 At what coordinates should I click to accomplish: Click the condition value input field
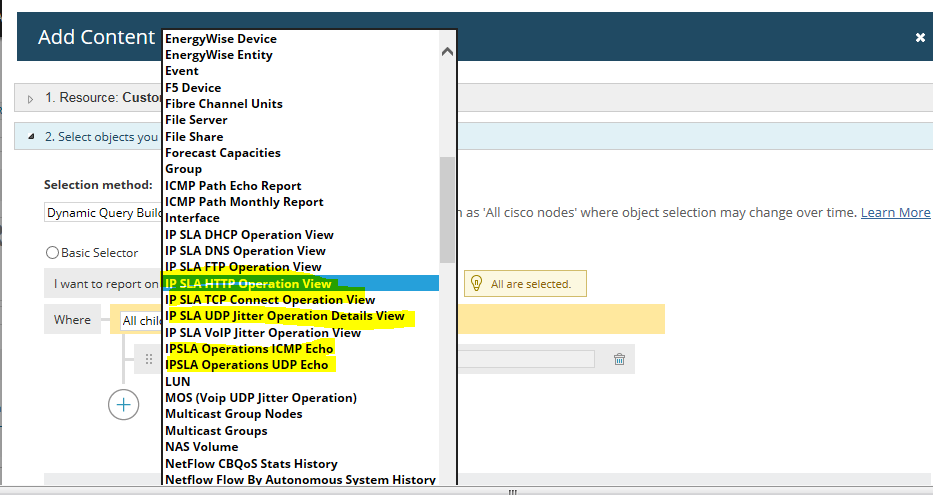(525, 359)
